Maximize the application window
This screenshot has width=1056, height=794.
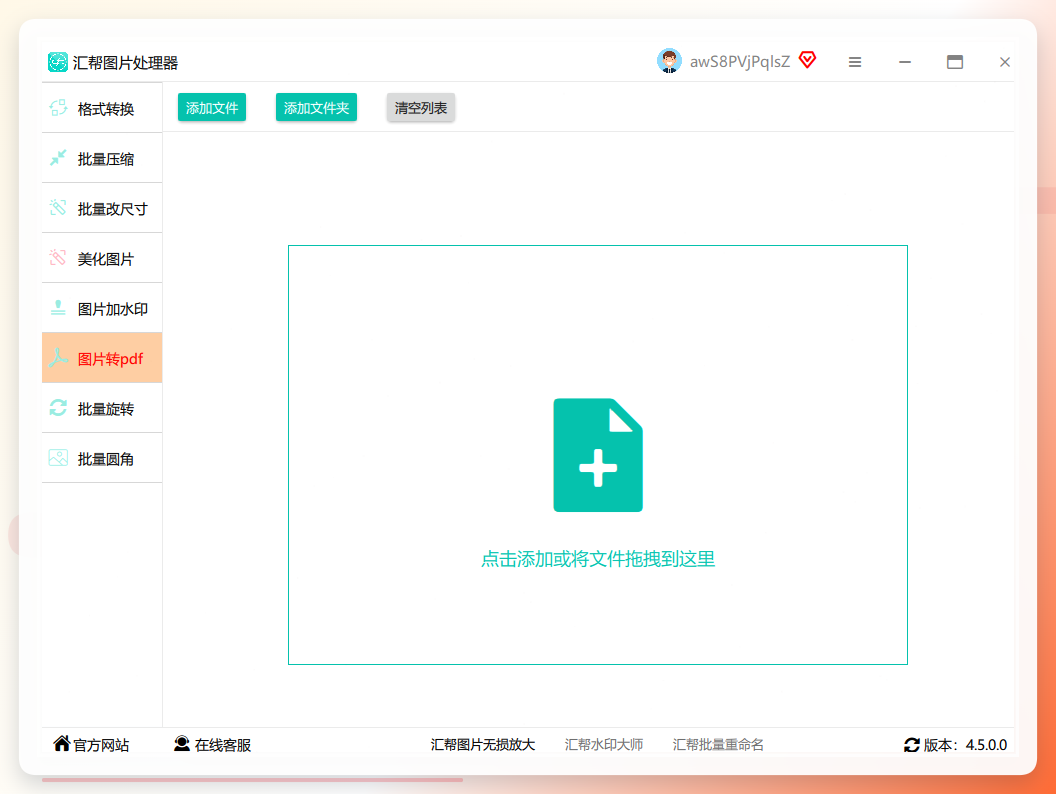tap(954, 62)
